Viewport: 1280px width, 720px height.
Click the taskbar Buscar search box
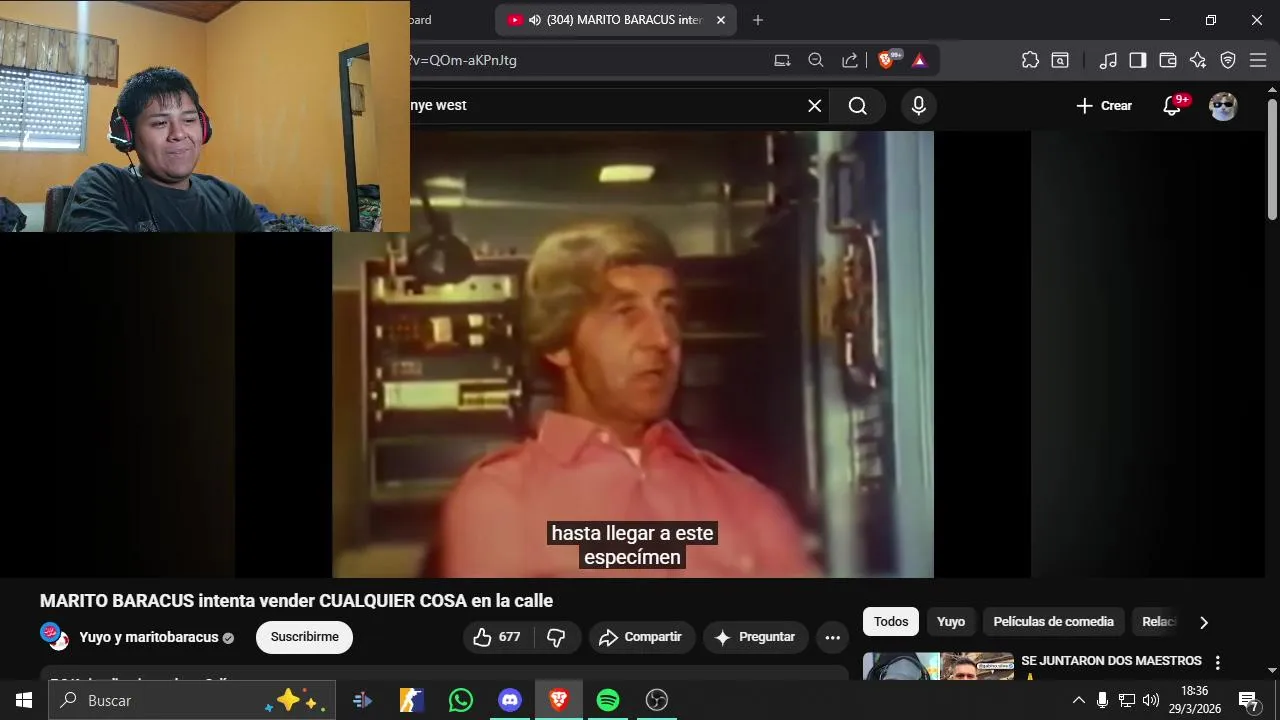[x=190, y=700]
